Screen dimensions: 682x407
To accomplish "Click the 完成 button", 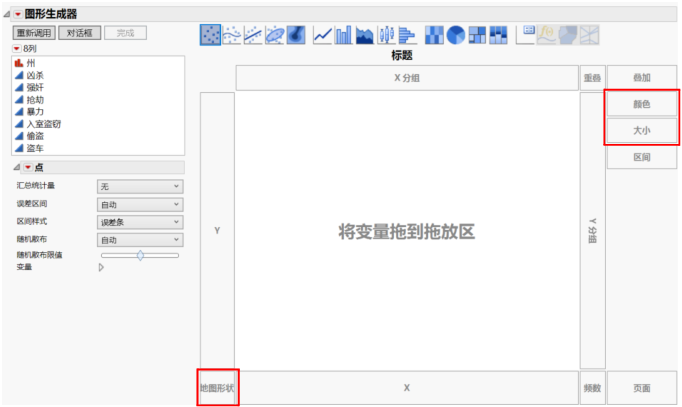I will [x=125, y=33].
